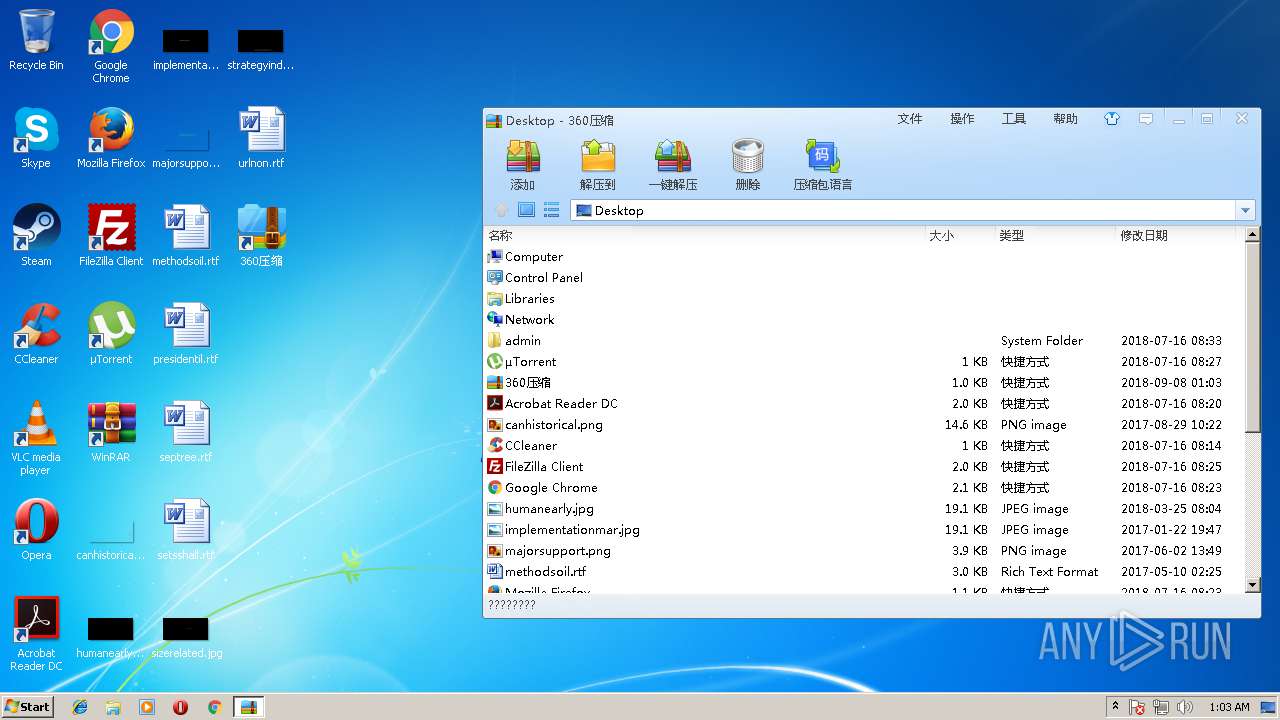Select the µTorrent shortcut row in list
This screenshot has width=1280, height=720.
(864, 362)
